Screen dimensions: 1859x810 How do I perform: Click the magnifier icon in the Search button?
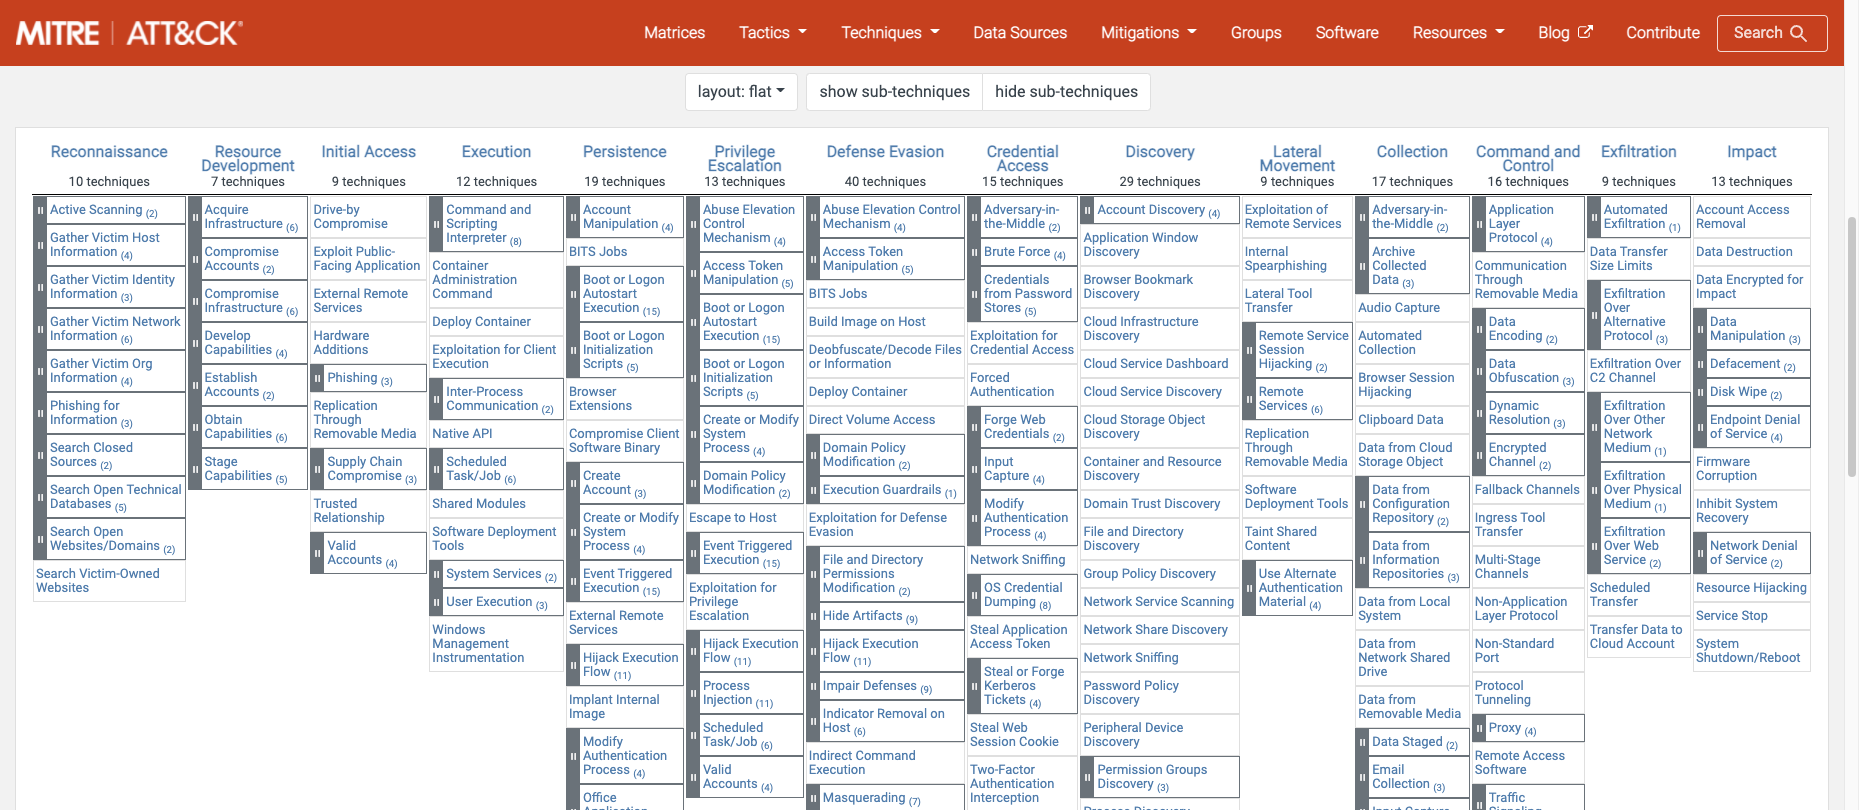(1798, 33)
